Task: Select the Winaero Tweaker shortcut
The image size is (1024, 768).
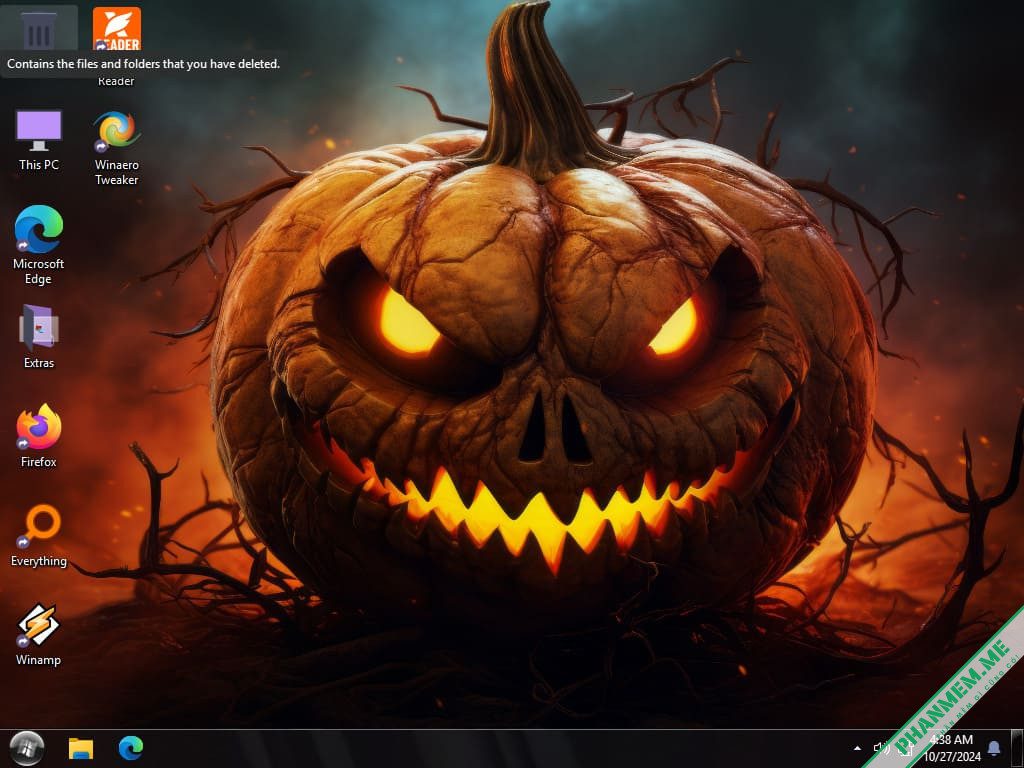Action: coord(116,148)
